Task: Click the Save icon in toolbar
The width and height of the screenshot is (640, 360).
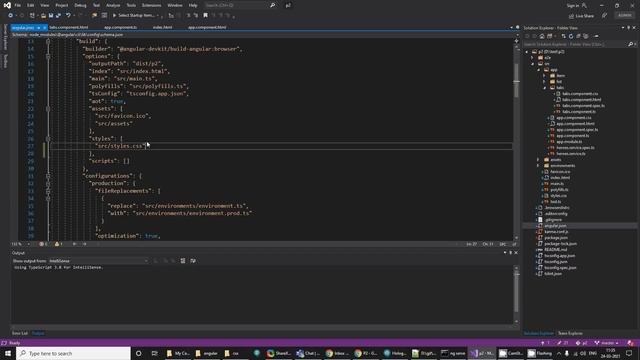Action: pyautogui.click(x=51, y=16)
